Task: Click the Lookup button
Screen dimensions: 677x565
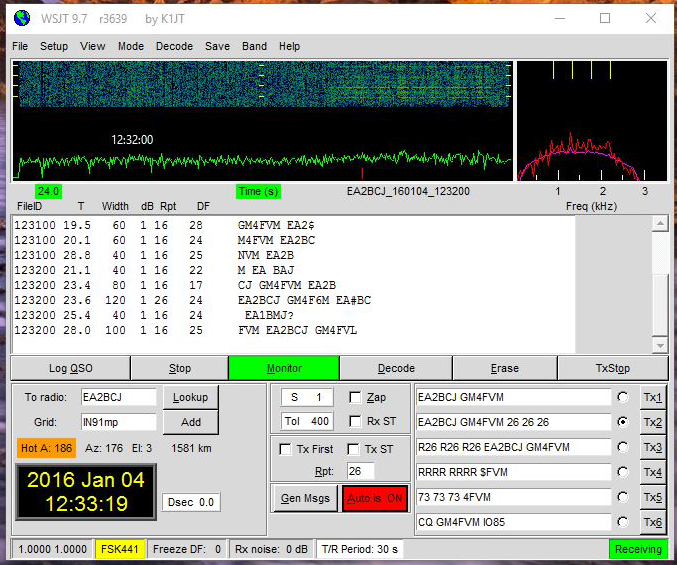Action: tap(190, 397)
